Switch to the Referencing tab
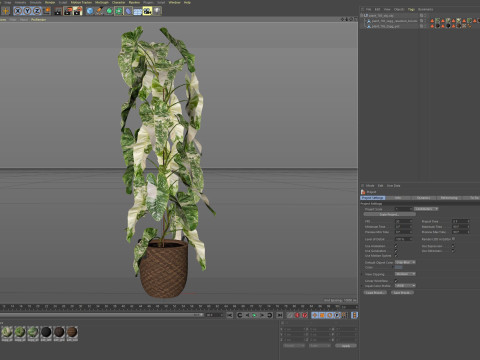Image resolution: width=480 pixels, height=360 pixels. 449,198
